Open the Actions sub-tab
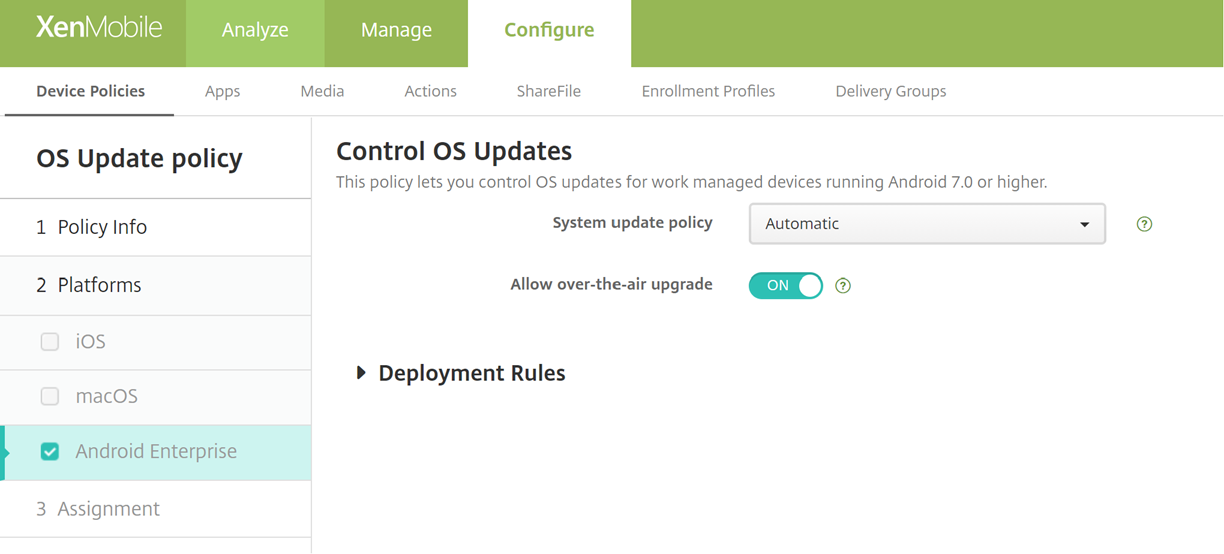This screenshot has width=1224, height=554. pos(430,91)
